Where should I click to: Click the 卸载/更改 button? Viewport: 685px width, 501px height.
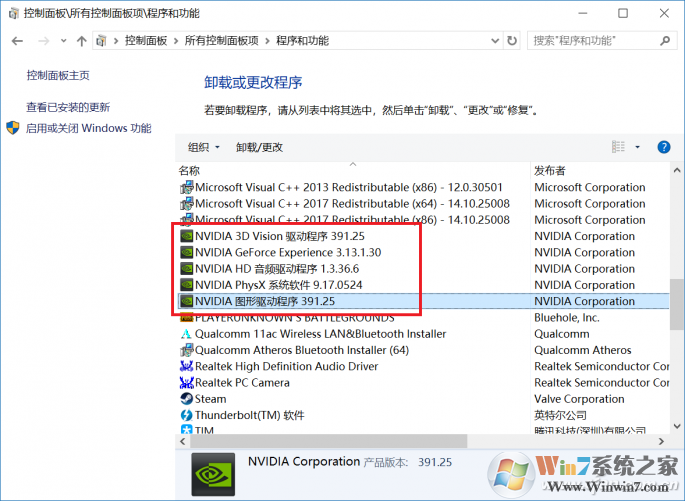(259, 147)
